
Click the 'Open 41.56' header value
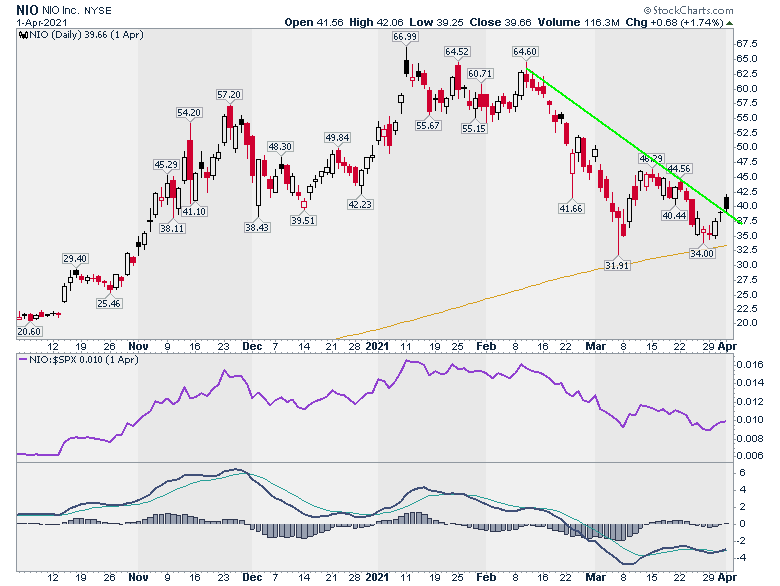click(x=313, y=22)
